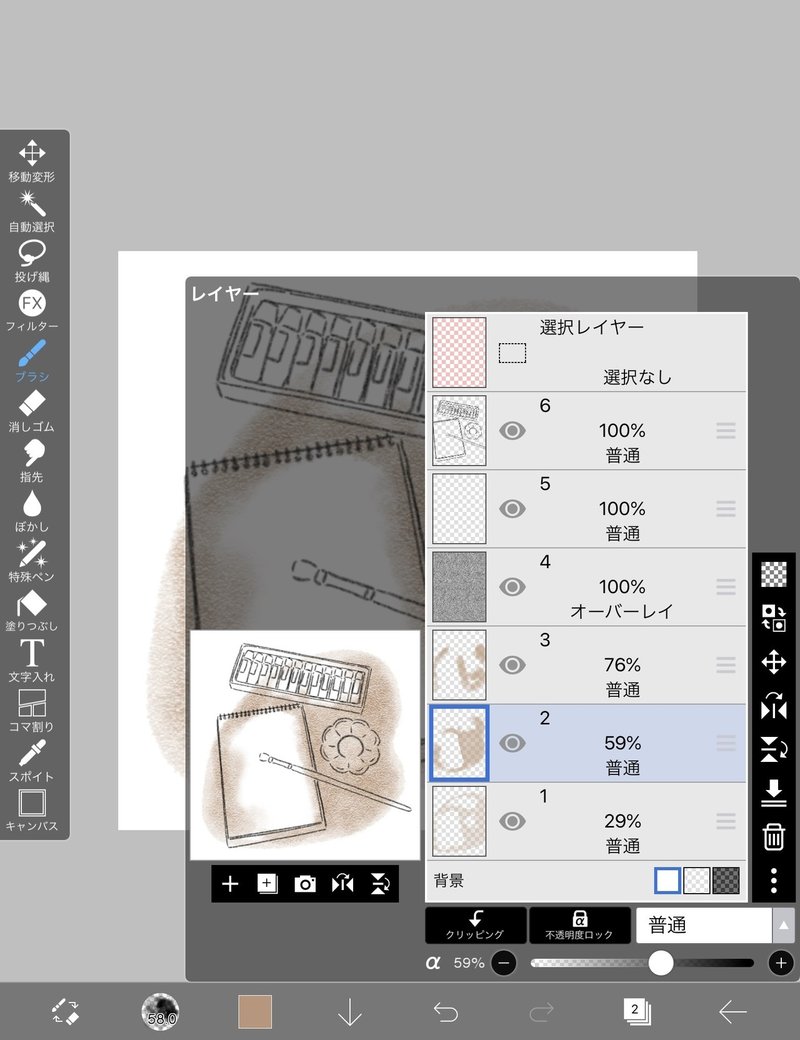The image size is (800, 1040).
Task: Add a special layer with boxed plus
Action: coord(267,883)
